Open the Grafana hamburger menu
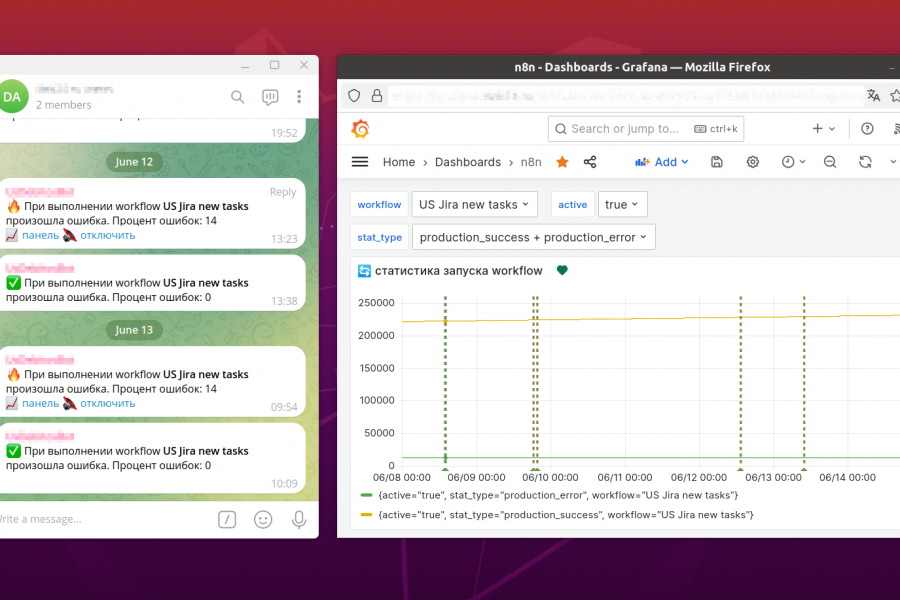The height and width of the screenshot is (600, 900). point(360,162)
